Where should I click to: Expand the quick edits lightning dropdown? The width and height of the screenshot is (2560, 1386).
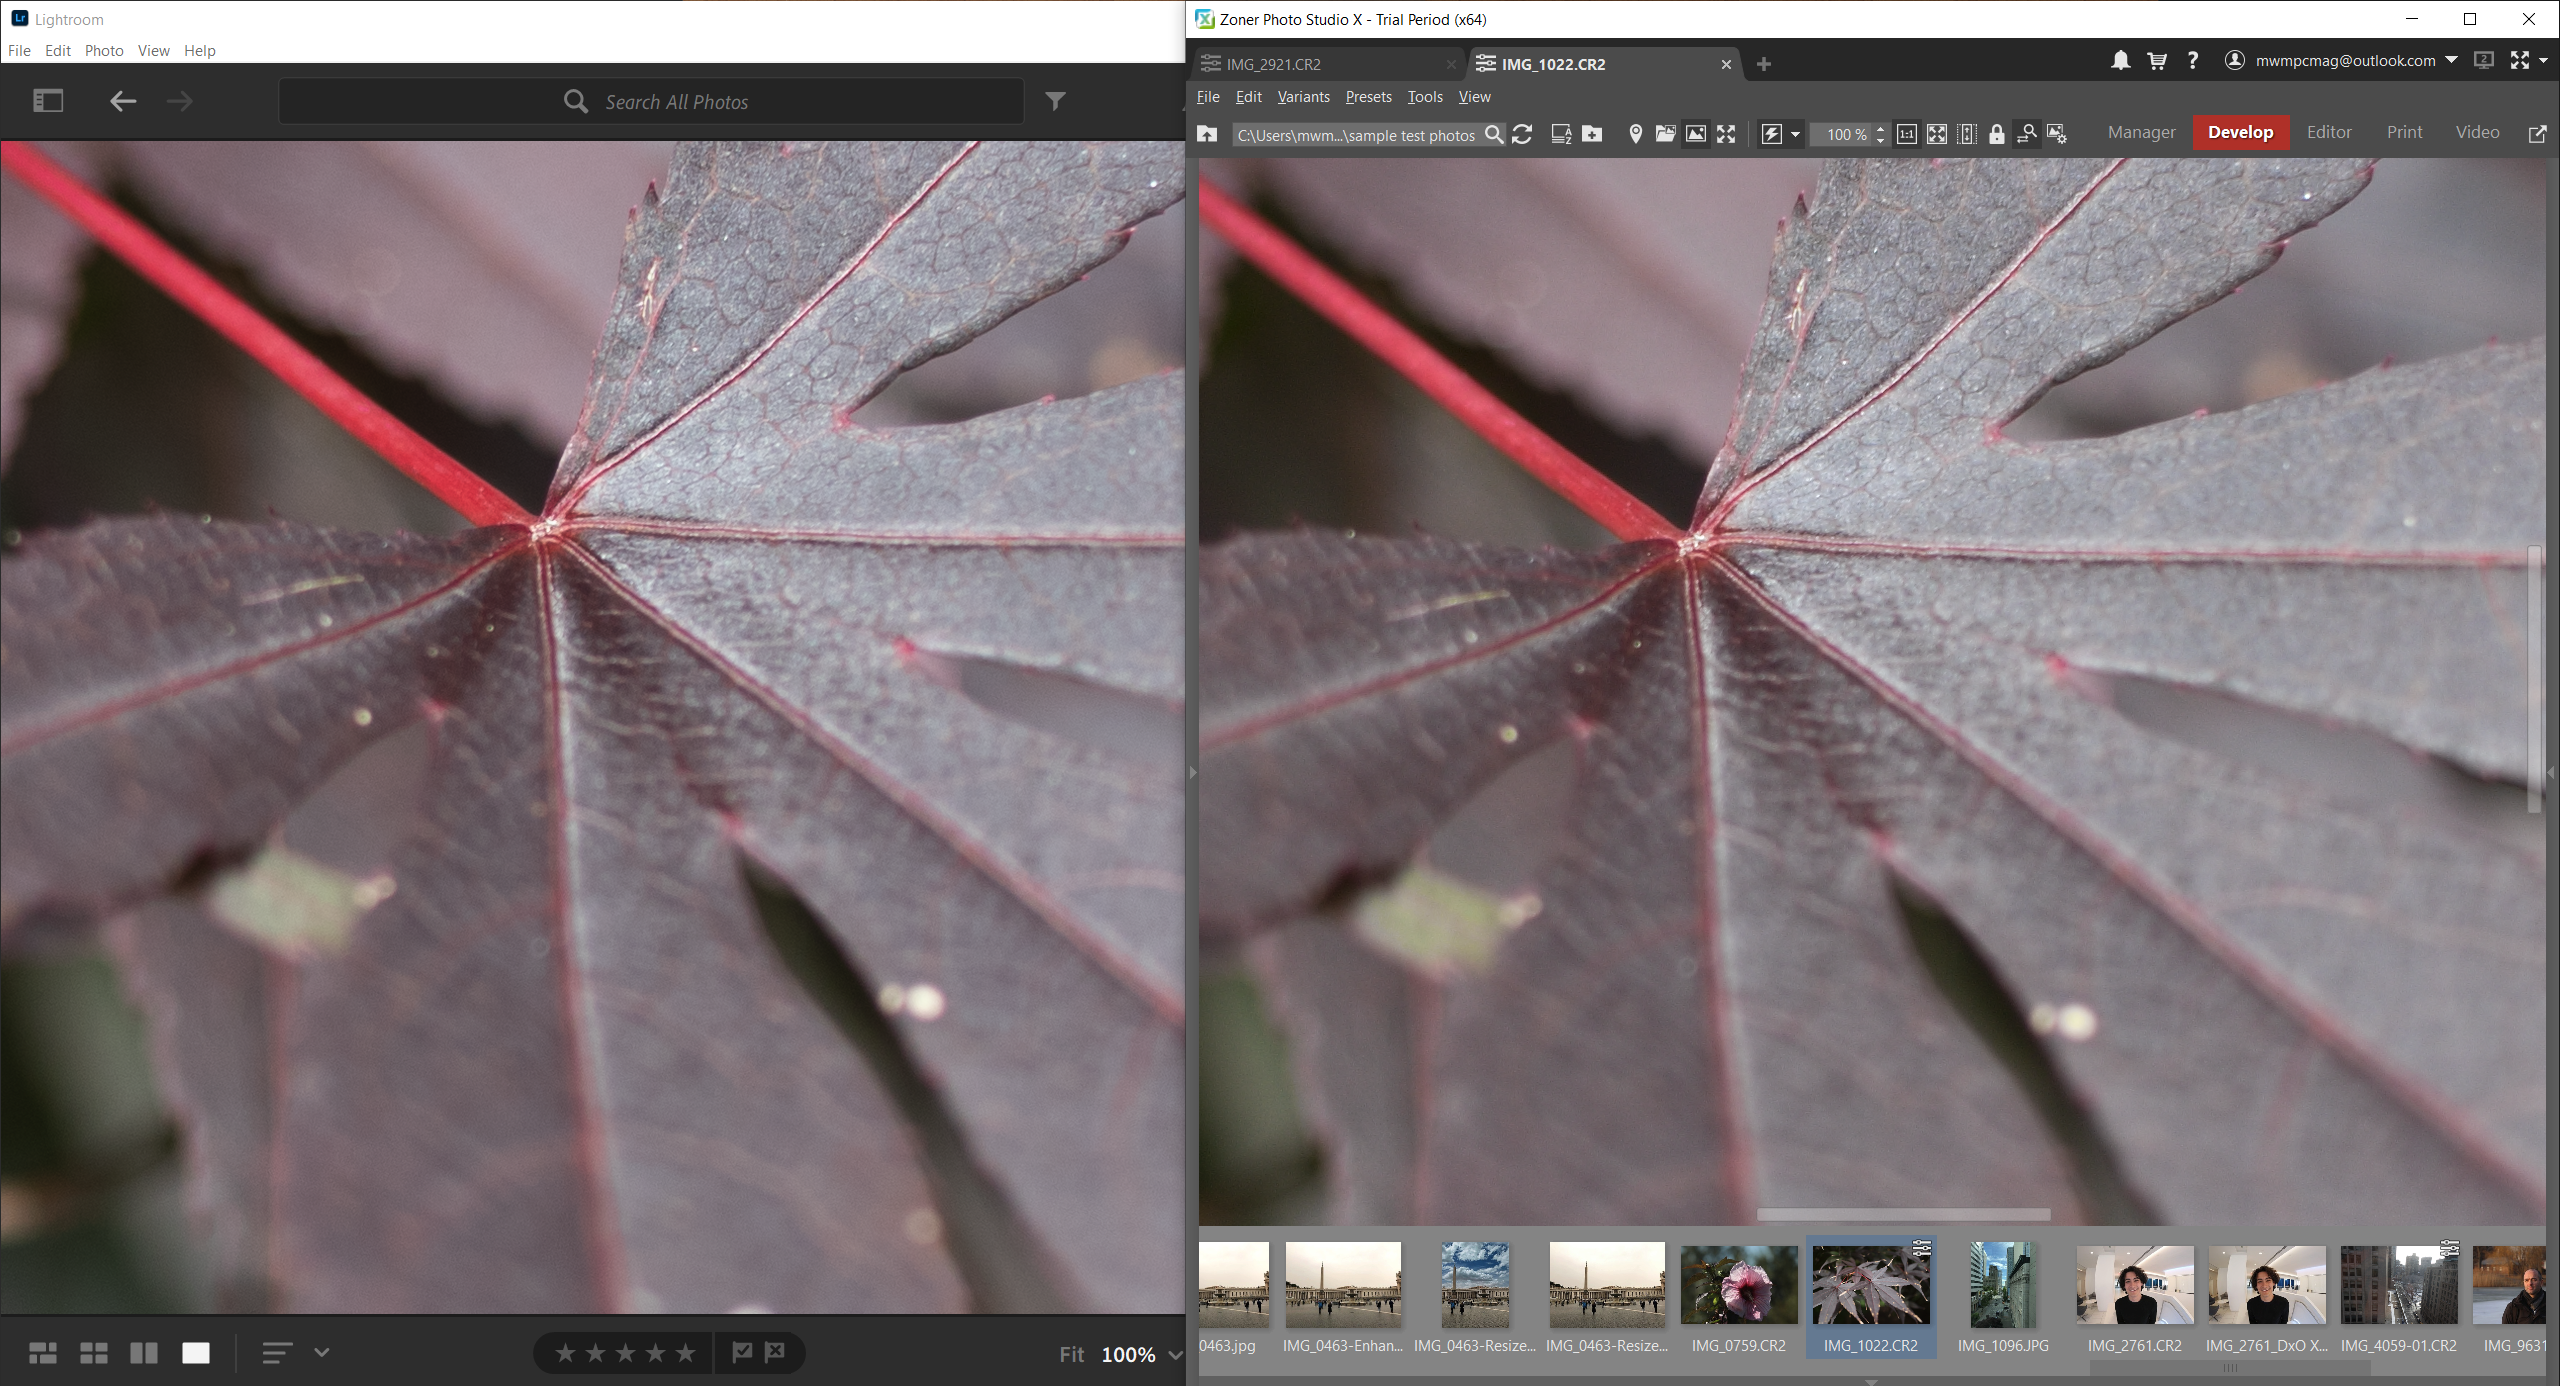(1796, 134)
